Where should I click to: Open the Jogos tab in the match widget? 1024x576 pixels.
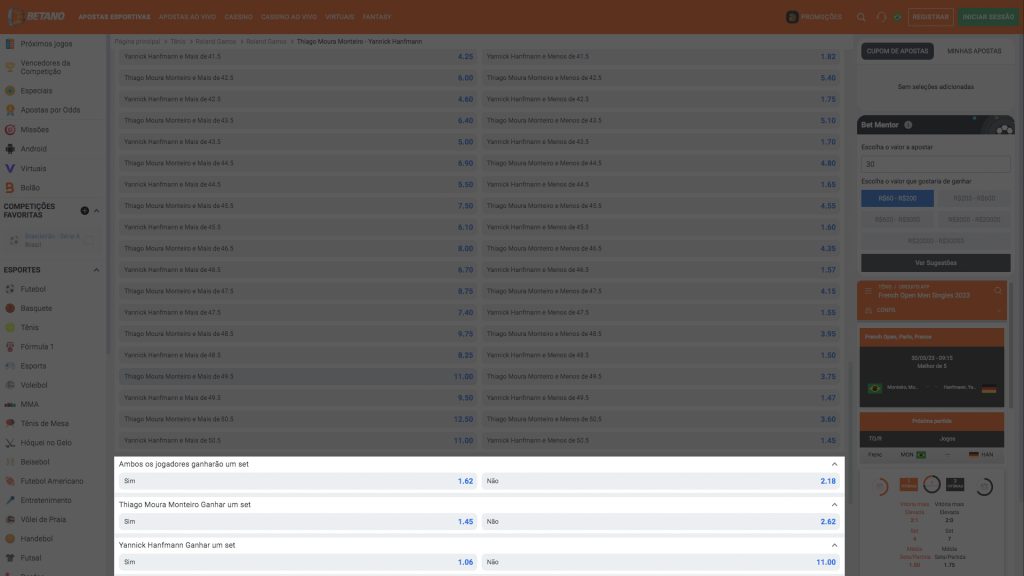click(x=947, y=439)
